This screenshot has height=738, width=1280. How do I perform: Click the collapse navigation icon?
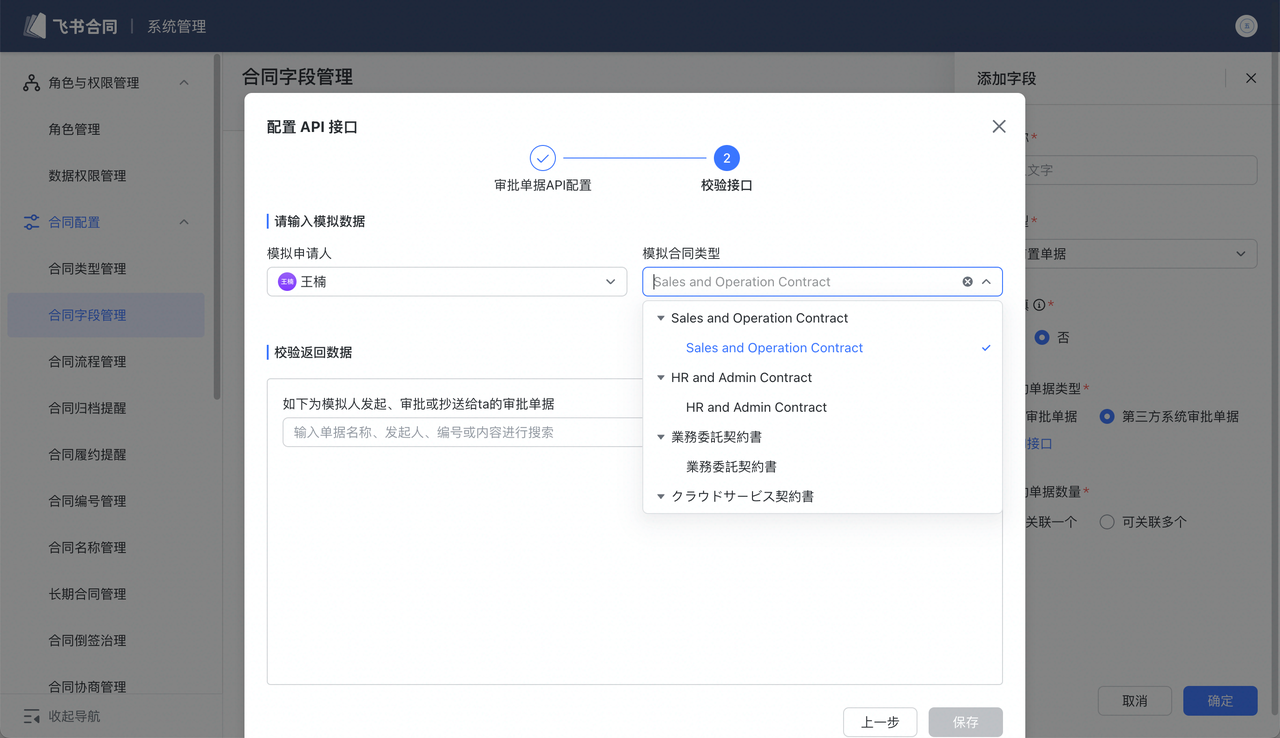31,716
